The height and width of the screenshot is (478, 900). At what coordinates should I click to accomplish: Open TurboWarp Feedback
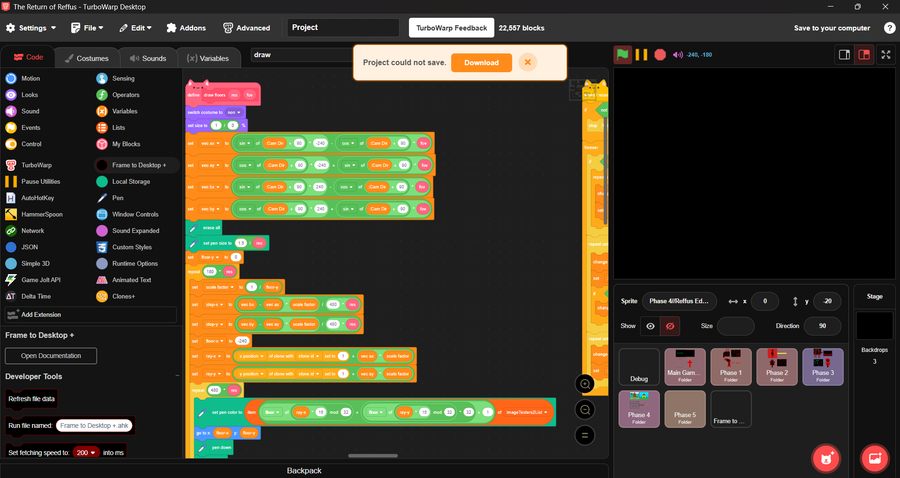point(452,28)
